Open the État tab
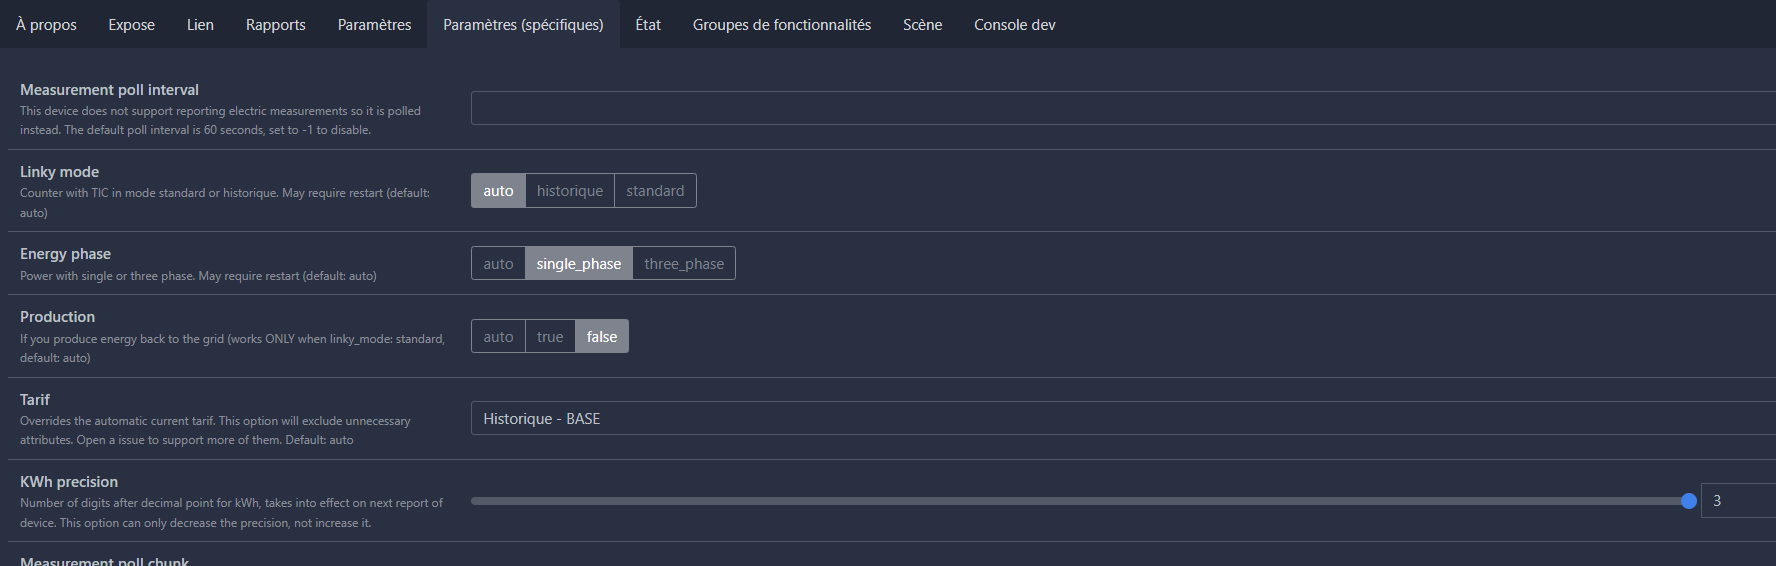Screen dimensions: 1776x566 [648, 24]
